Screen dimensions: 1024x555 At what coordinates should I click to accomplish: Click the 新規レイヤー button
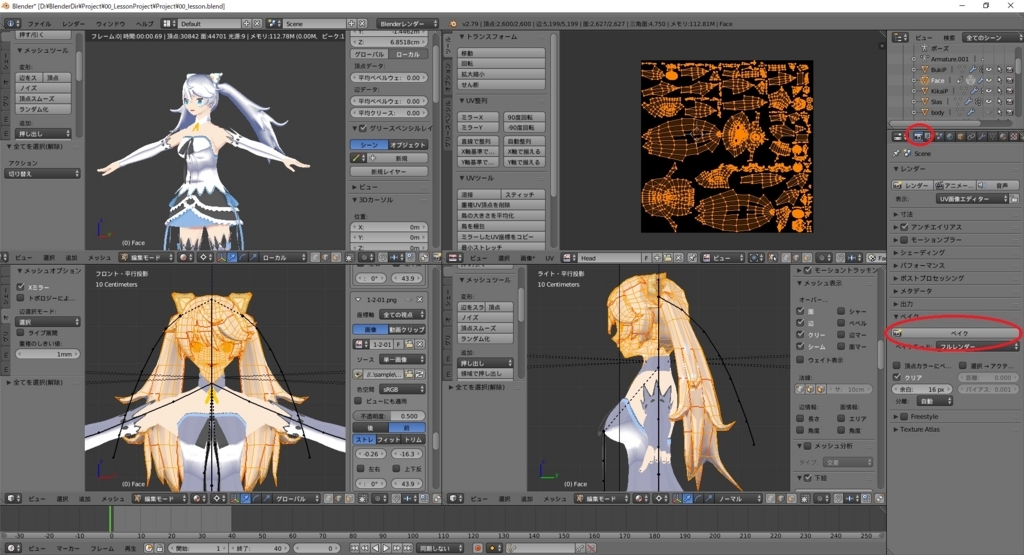pos(389,171)
